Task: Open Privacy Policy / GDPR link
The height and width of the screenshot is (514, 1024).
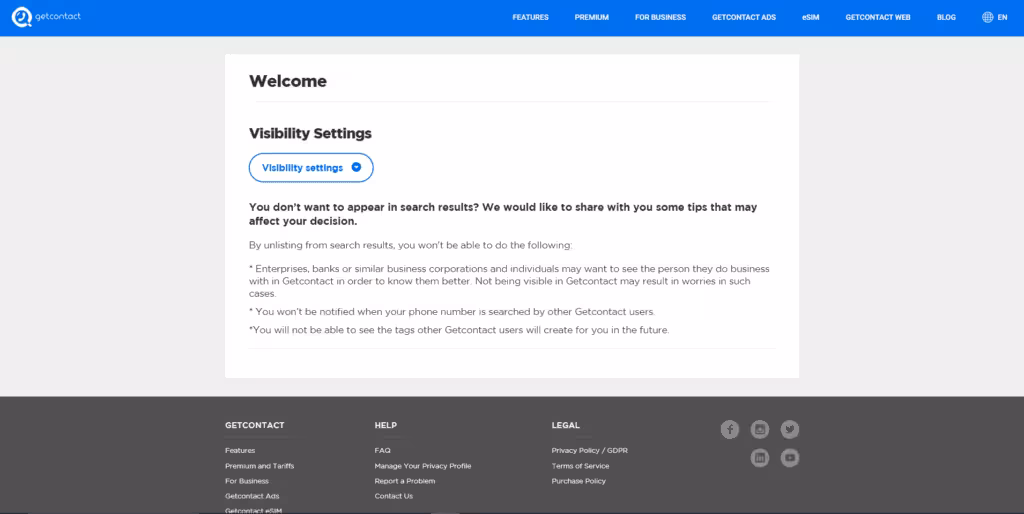Action: 590,451
